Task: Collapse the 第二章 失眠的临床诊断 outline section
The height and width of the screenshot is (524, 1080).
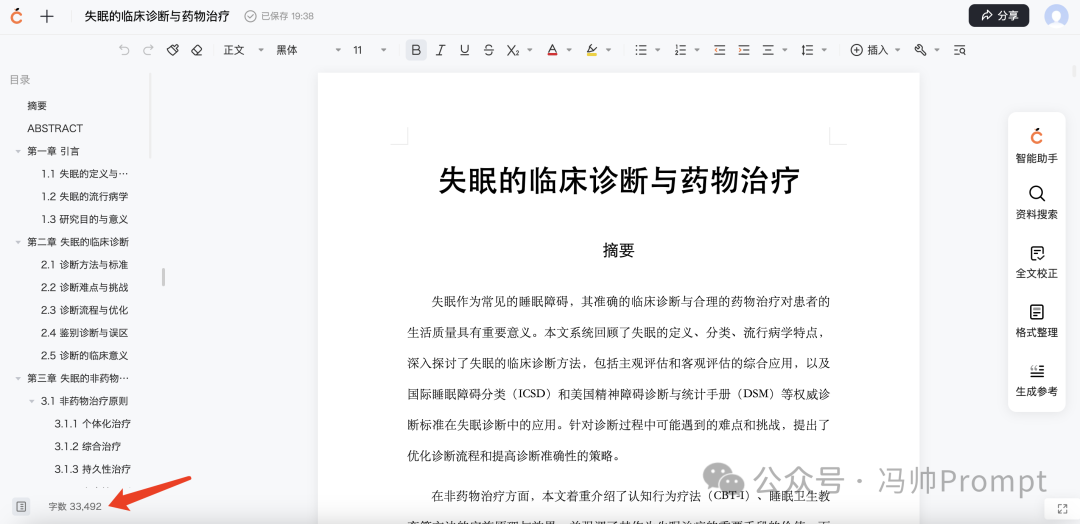Action: click(x=18, y=242)
